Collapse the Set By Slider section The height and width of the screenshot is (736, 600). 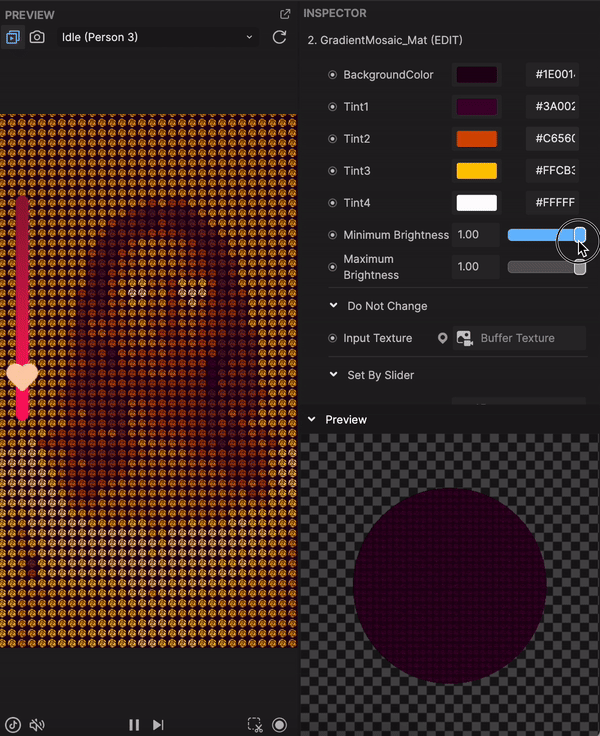[333, 375]
